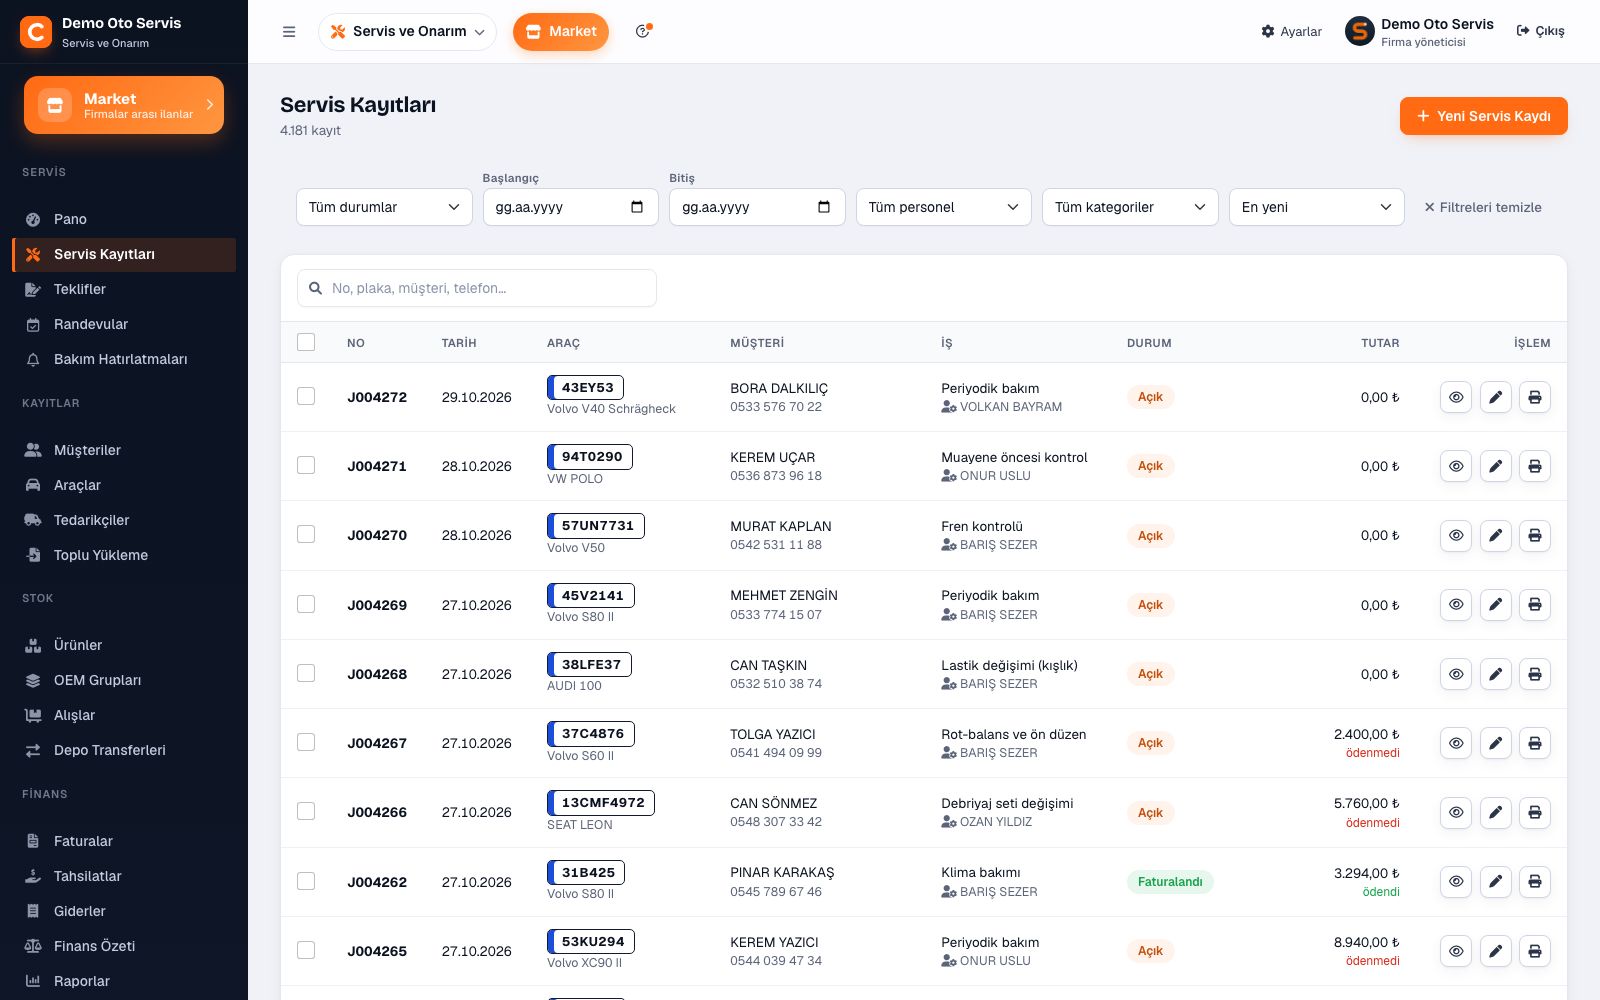Expand the Tüm personel filter dropdown
Image resolution: width=1600 pixels, height=1000 pixels.
[x=943, y=207]
